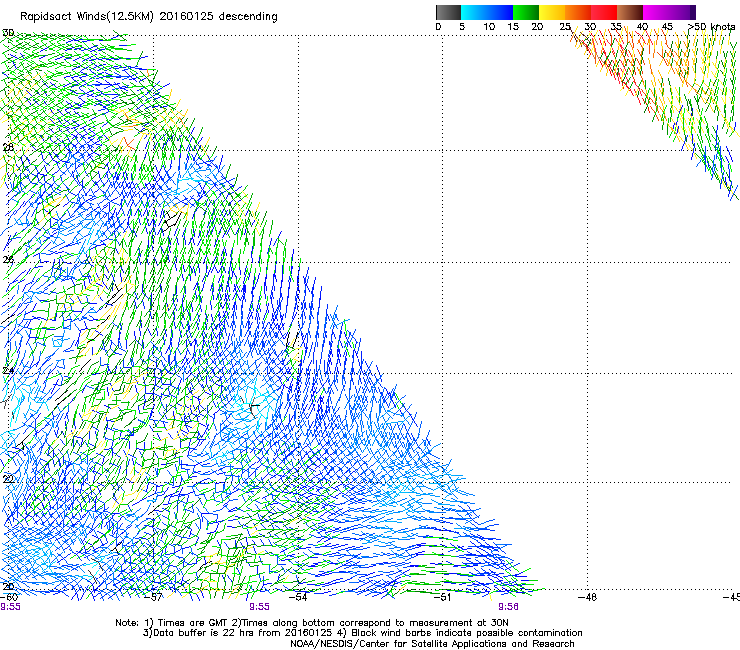Select the '22' latitude axis label

point(8,479)
